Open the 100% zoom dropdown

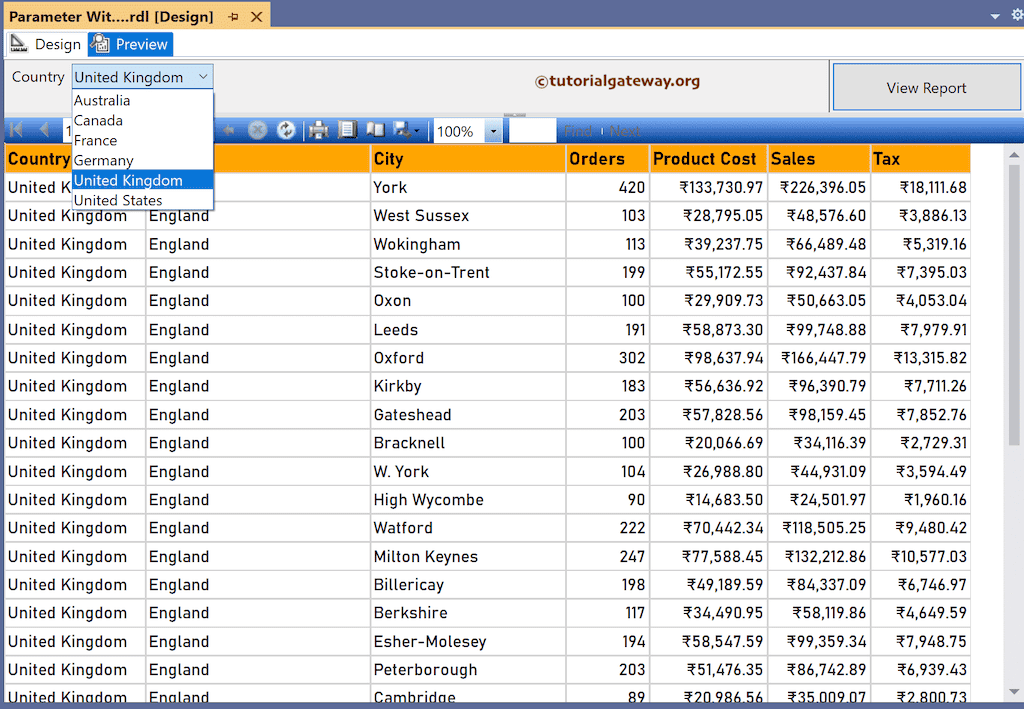493,131
